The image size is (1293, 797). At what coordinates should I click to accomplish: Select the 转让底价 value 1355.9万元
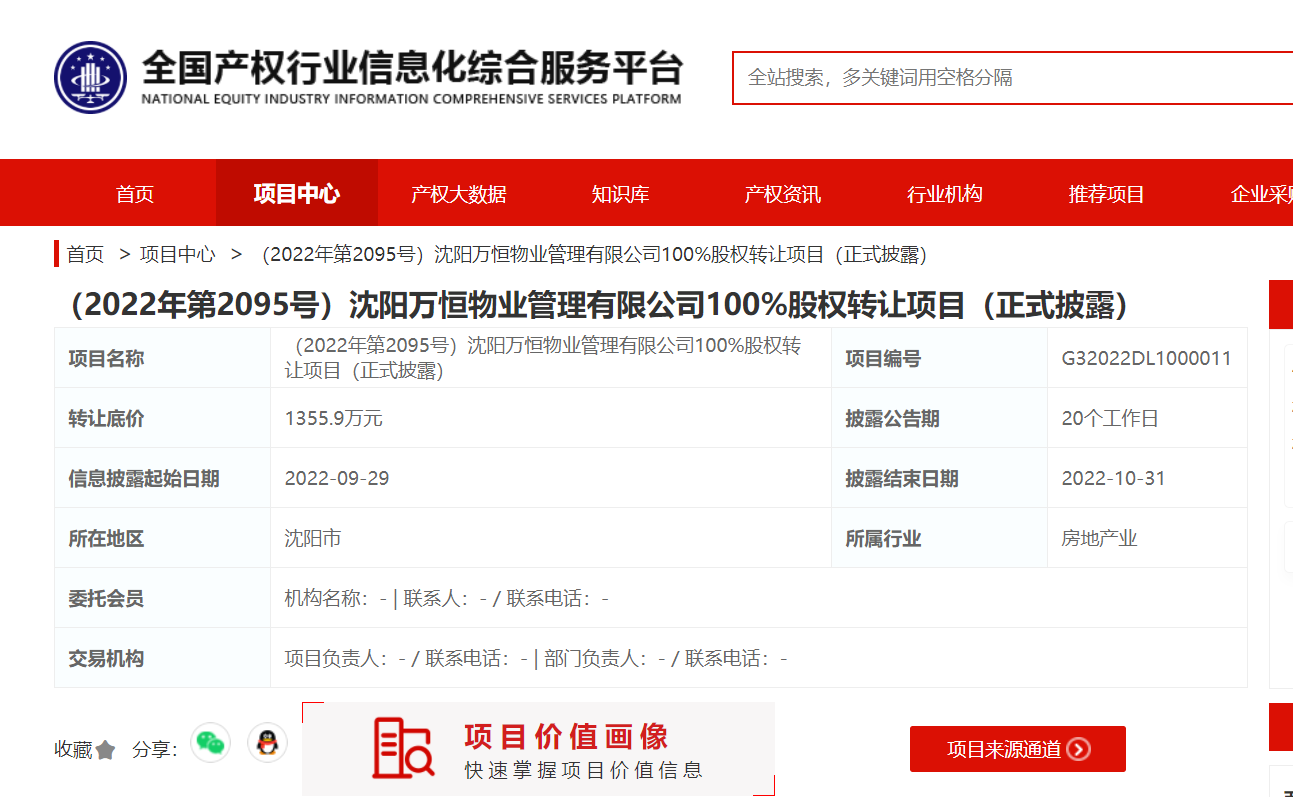(x=334, y=418)
